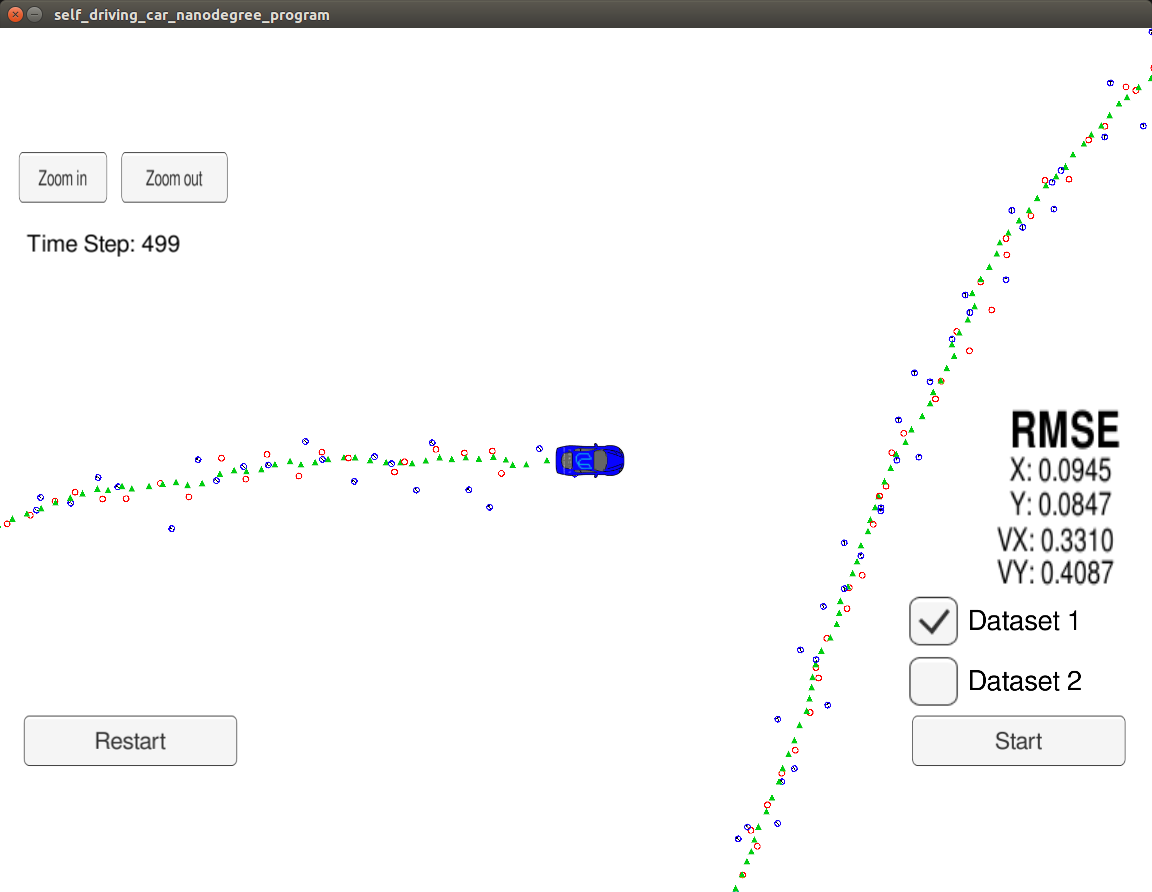This screenshot has width=1152, height=892.
Task: Minimize the simulator window
Action: coord(34,14)
